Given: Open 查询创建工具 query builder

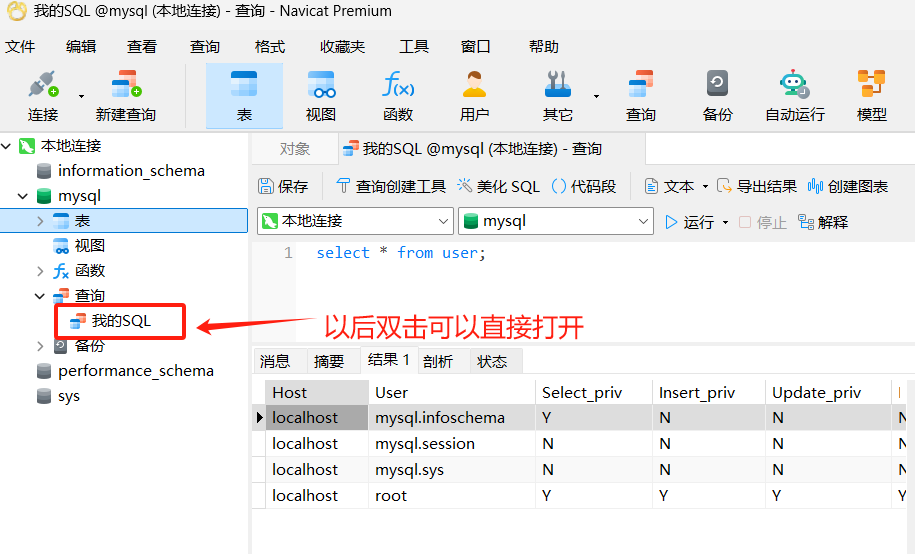Looking at the screenshot, I should pyautogui.click(x=391, y=186).
